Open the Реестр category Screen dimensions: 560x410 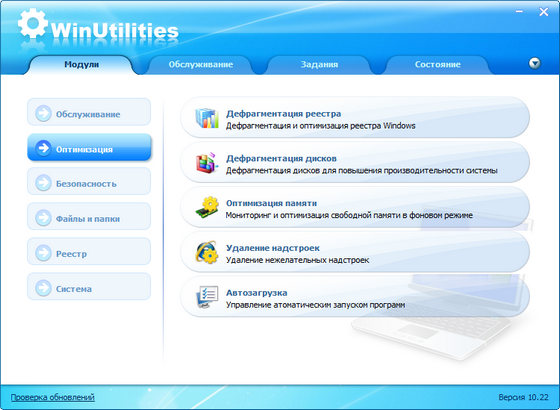[x=89, y=252]
